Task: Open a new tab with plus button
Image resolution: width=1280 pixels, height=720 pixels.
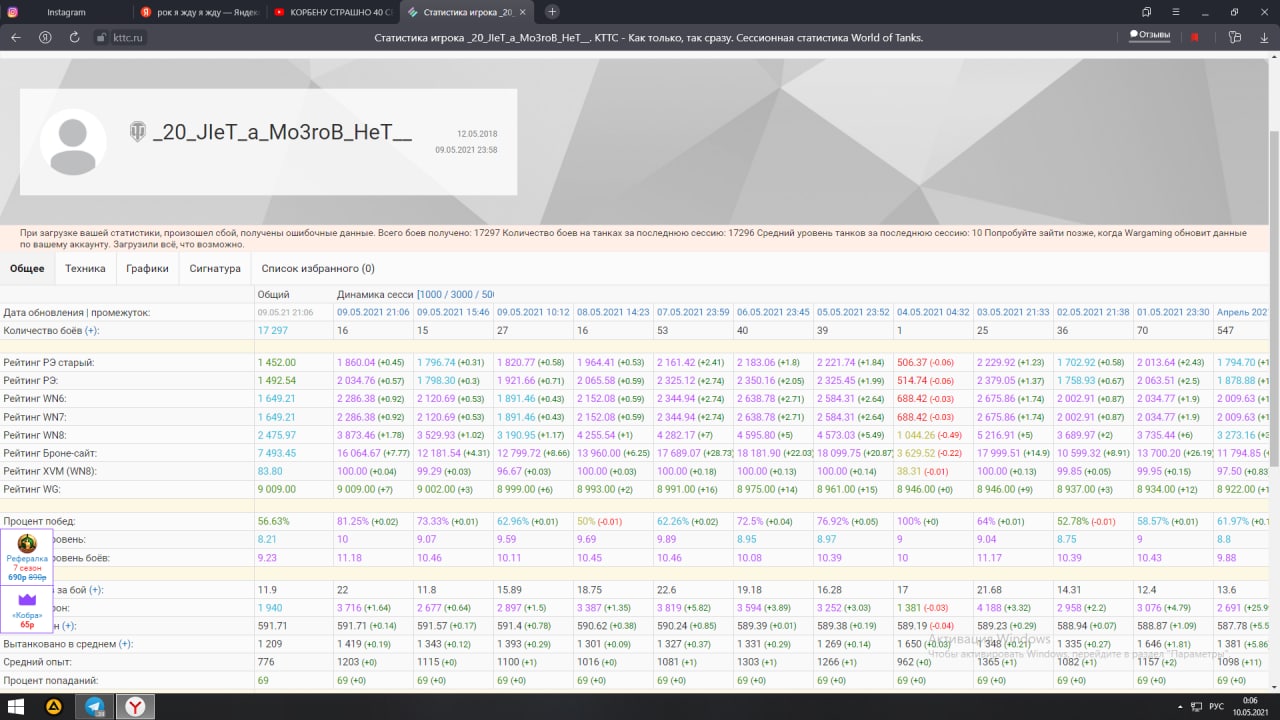Action: click(552, 12)
